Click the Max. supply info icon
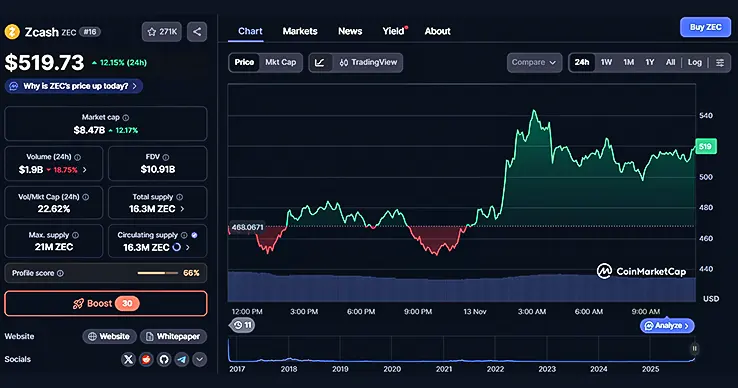Image resolution: width=738 pixels, height=388 pixels. click(75, 235)
